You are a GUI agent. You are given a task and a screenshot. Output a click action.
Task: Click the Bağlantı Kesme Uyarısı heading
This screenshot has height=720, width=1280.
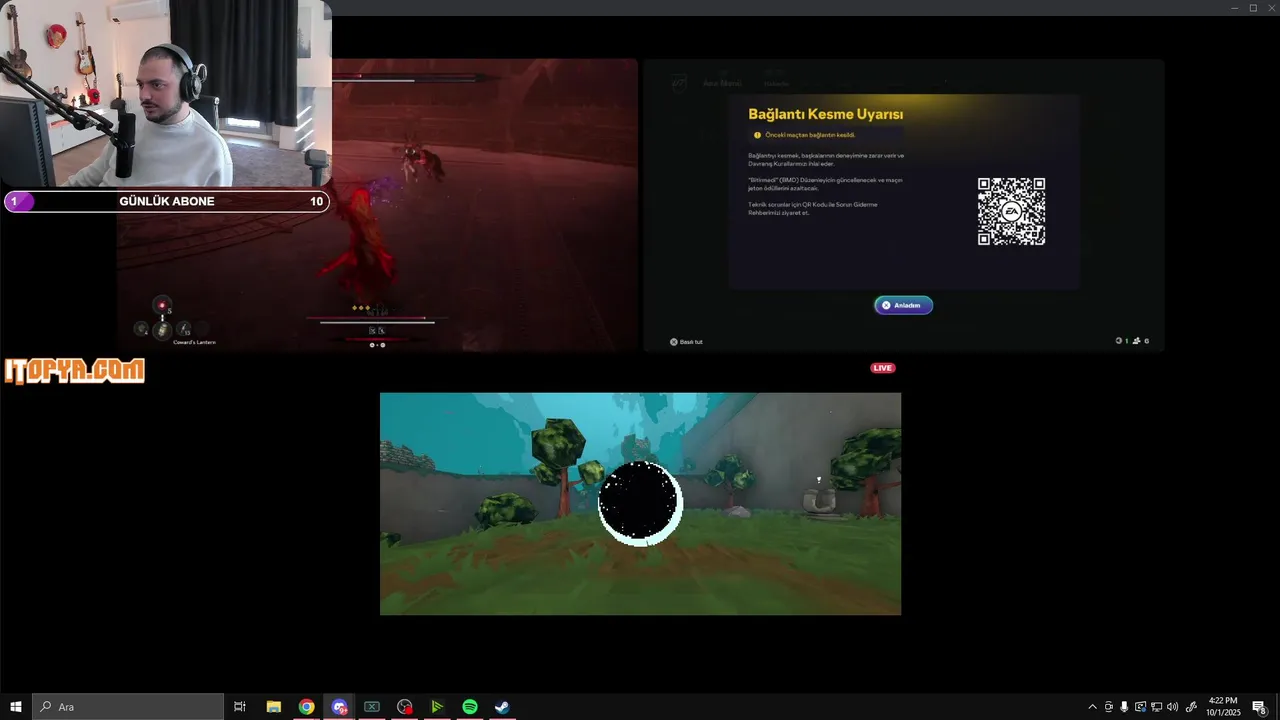[825, 114]
